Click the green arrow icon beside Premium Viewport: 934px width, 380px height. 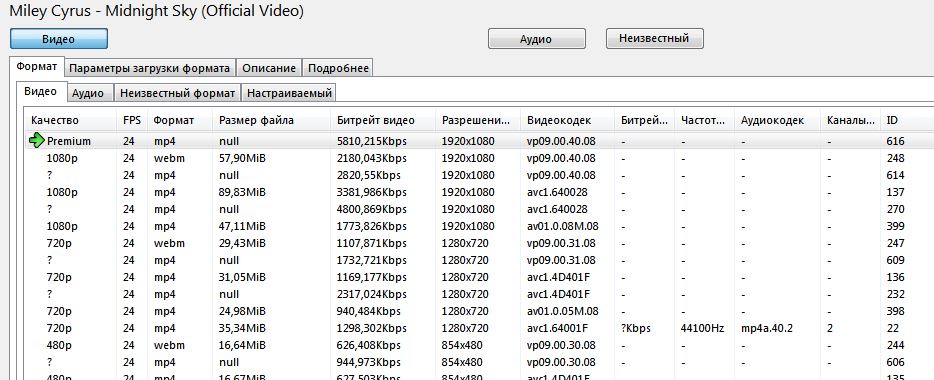click(36, 141)
